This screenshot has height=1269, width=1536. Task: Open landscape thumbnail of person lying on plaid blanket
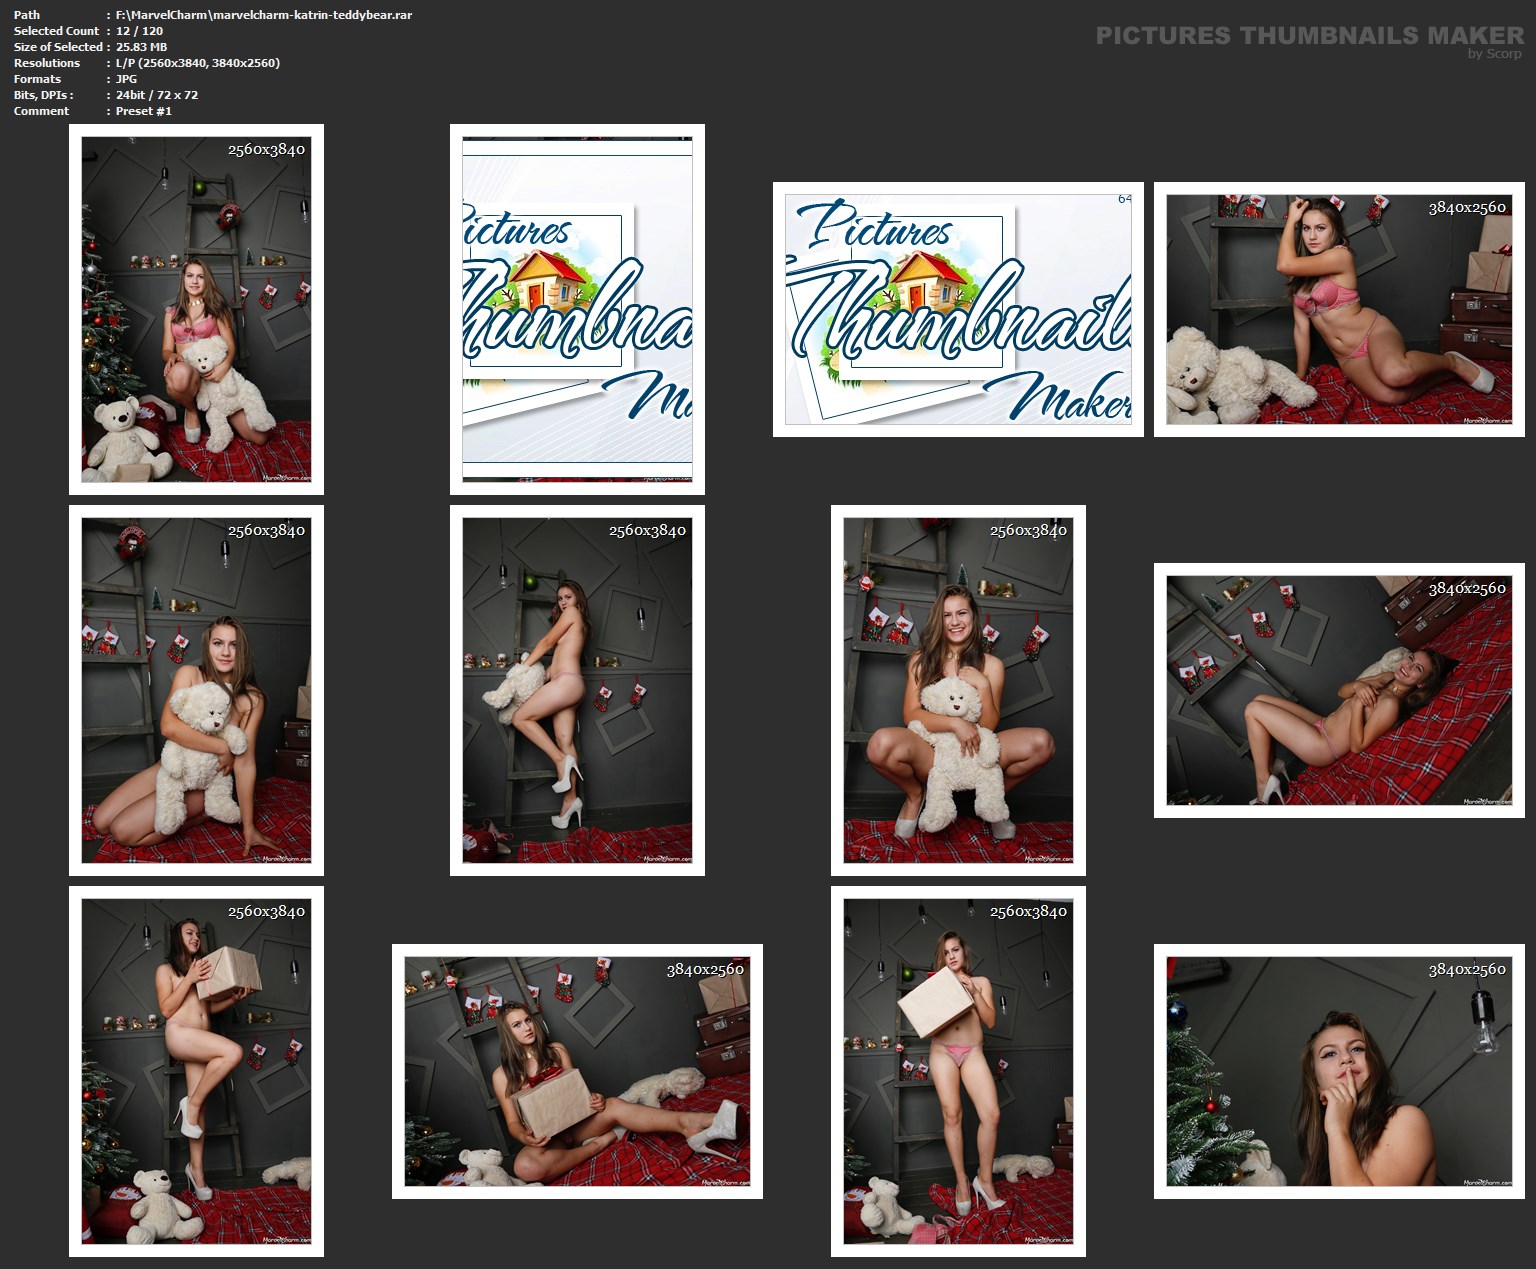click(1339, 690)
